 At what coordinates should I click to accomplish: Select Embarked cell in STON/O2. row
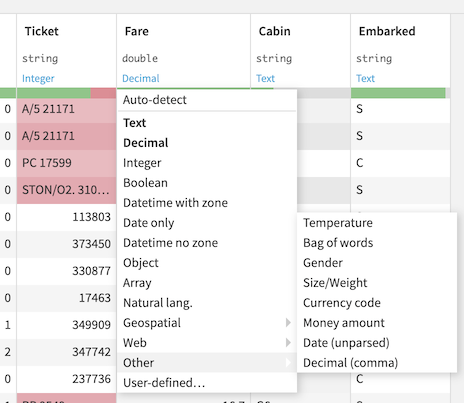pos(400,190)
